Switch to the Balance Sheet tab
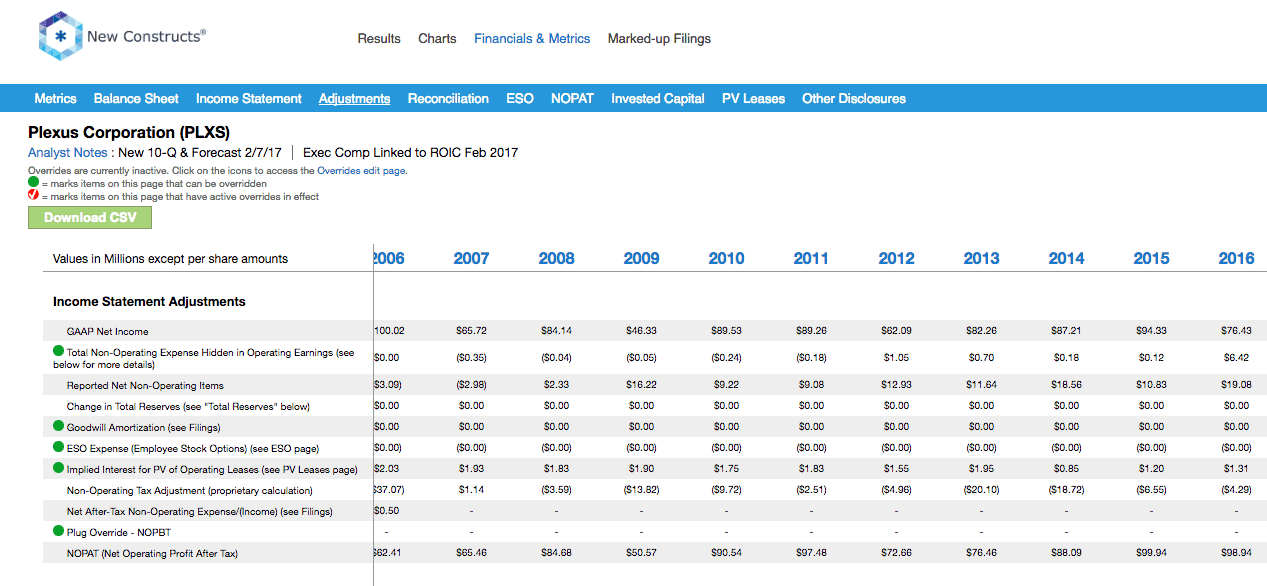1267x586 pixels. [x=136, y=98]
